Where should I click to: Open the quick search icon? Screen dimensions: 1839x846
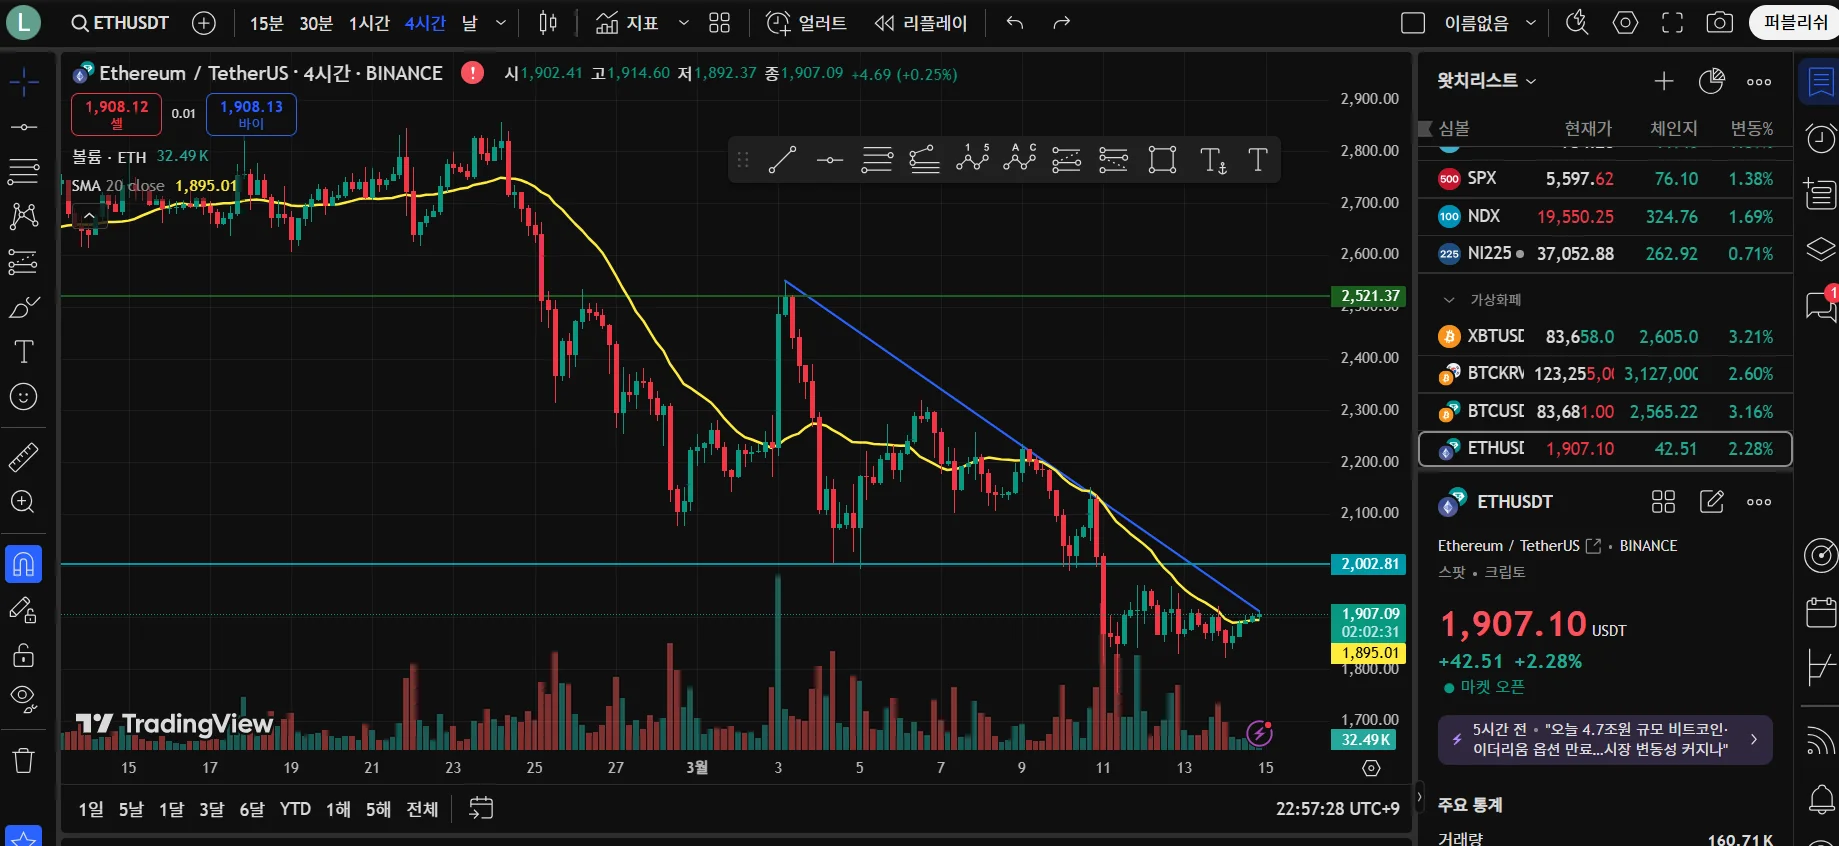coord(1577,23)
